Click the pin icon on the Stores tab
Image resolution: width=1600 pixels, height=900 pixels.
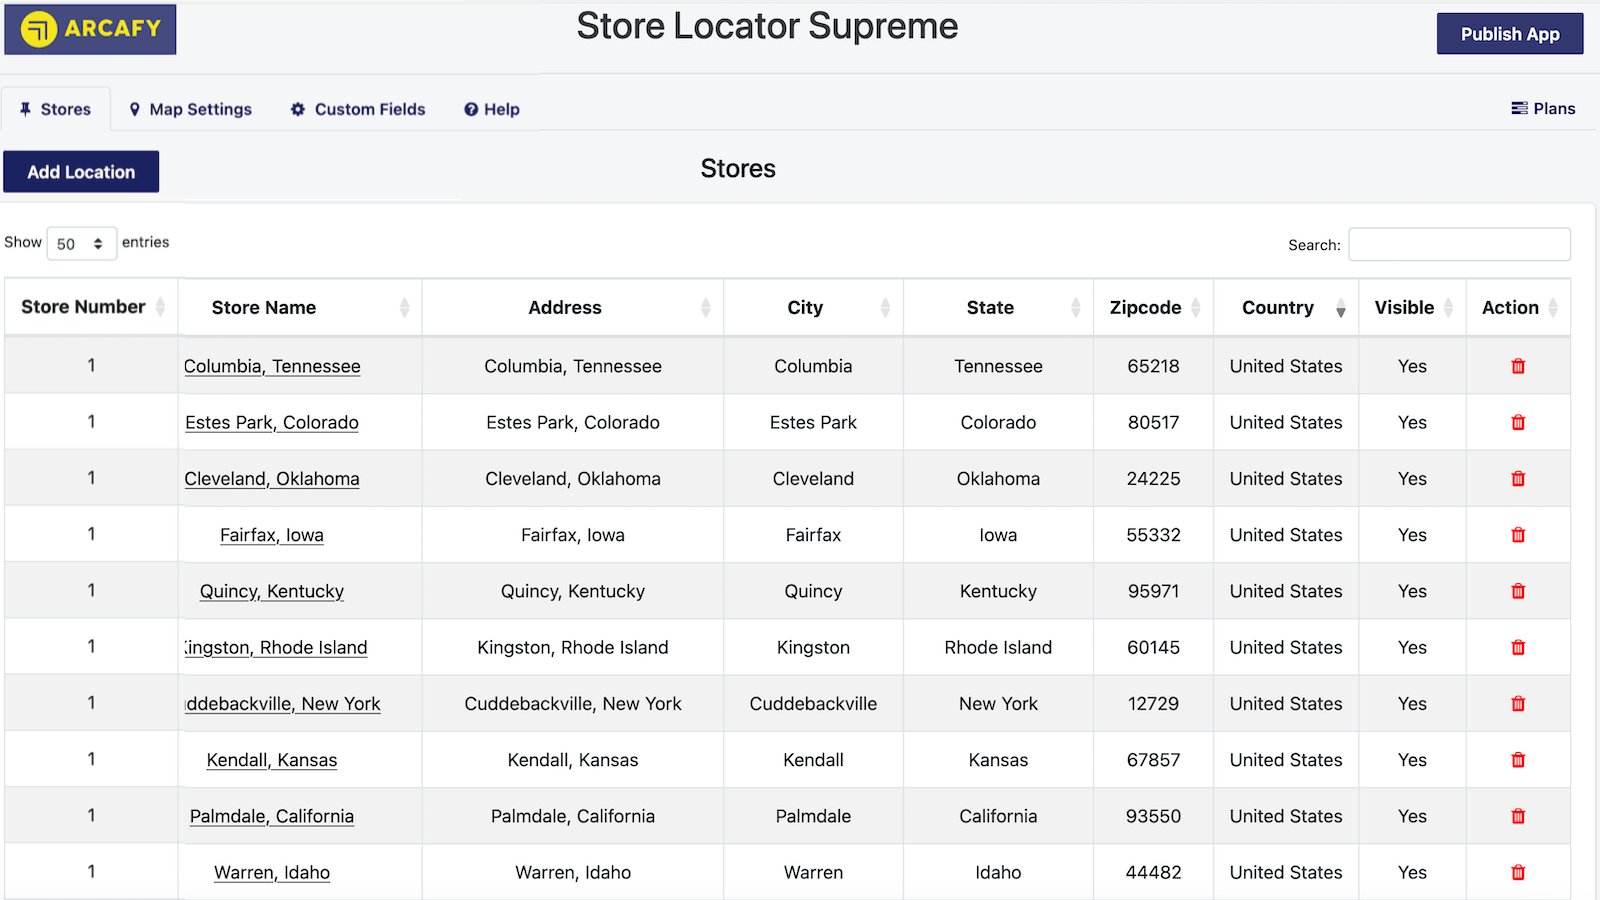click(x=26, y=109)
